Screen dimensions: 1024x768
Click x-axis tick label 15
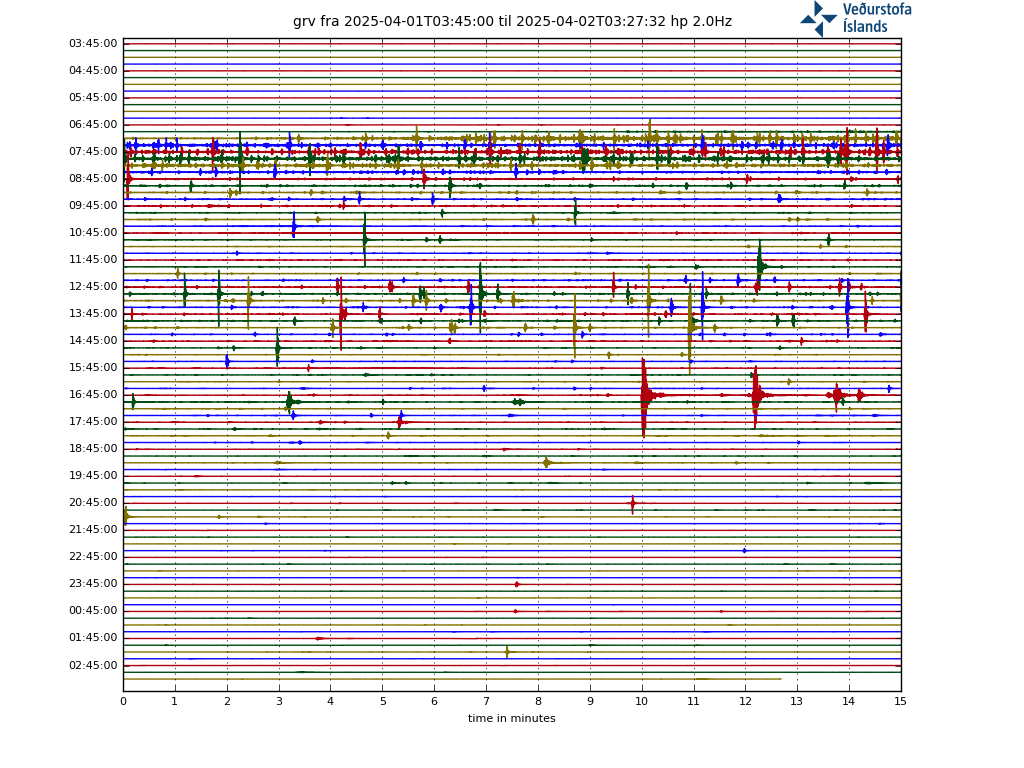tap(901, 701)
